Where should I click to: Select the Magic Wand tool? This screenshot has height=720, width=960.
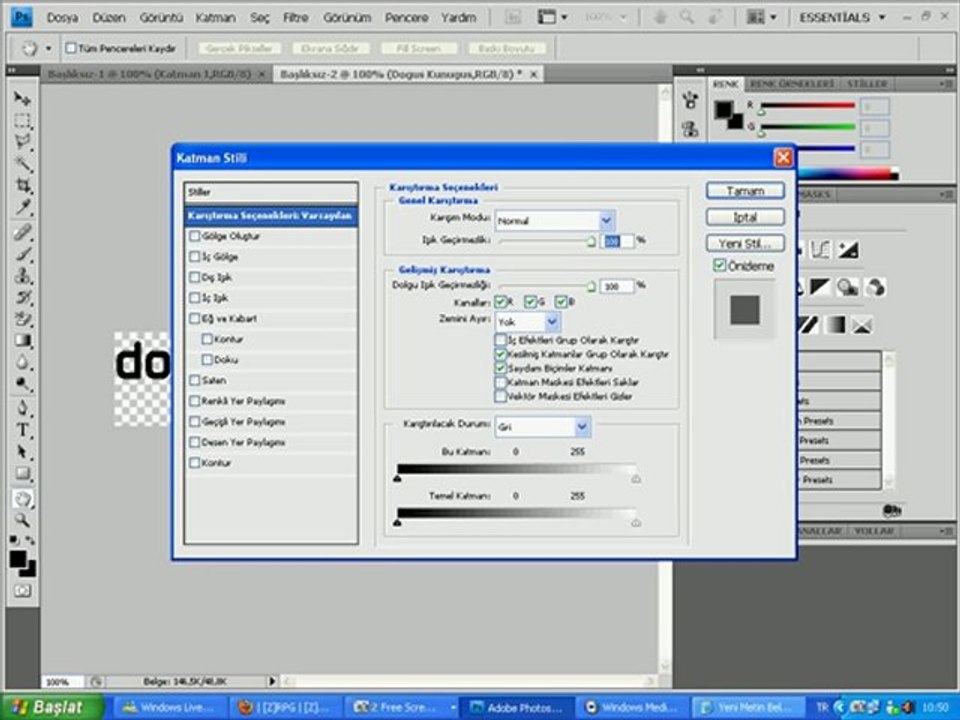(22, 164)
